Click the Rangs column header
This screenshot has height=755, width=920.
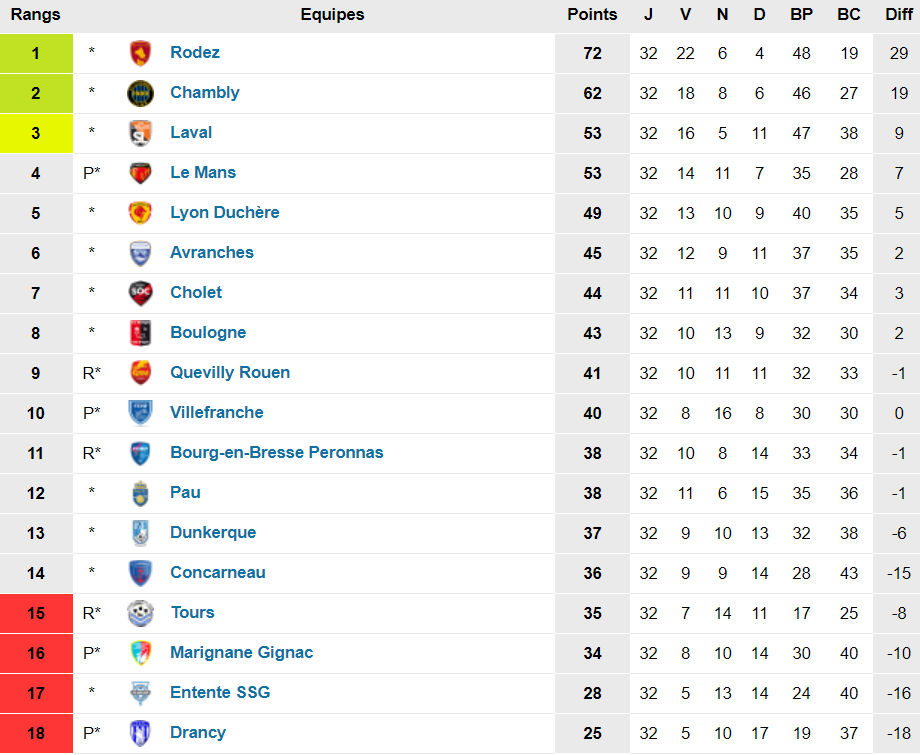(36, 15)
